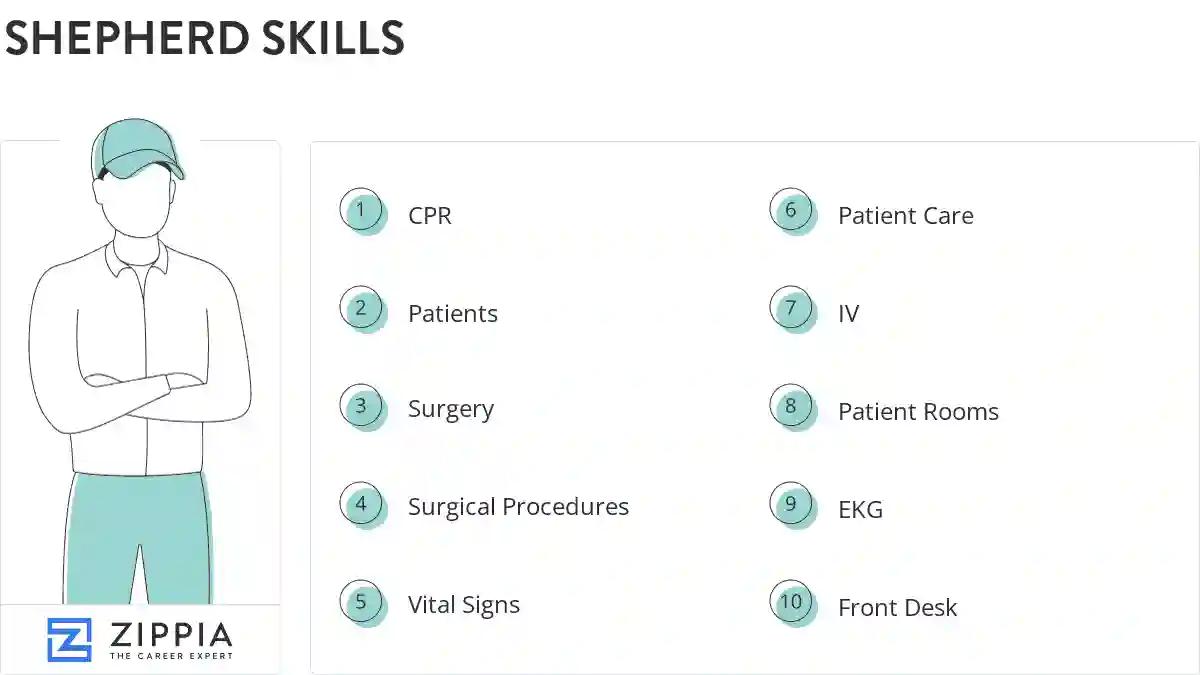The width and height of the screenshot is (1200, 675).
Task: Select the Patients skill text
Action: tap(453, 314)
